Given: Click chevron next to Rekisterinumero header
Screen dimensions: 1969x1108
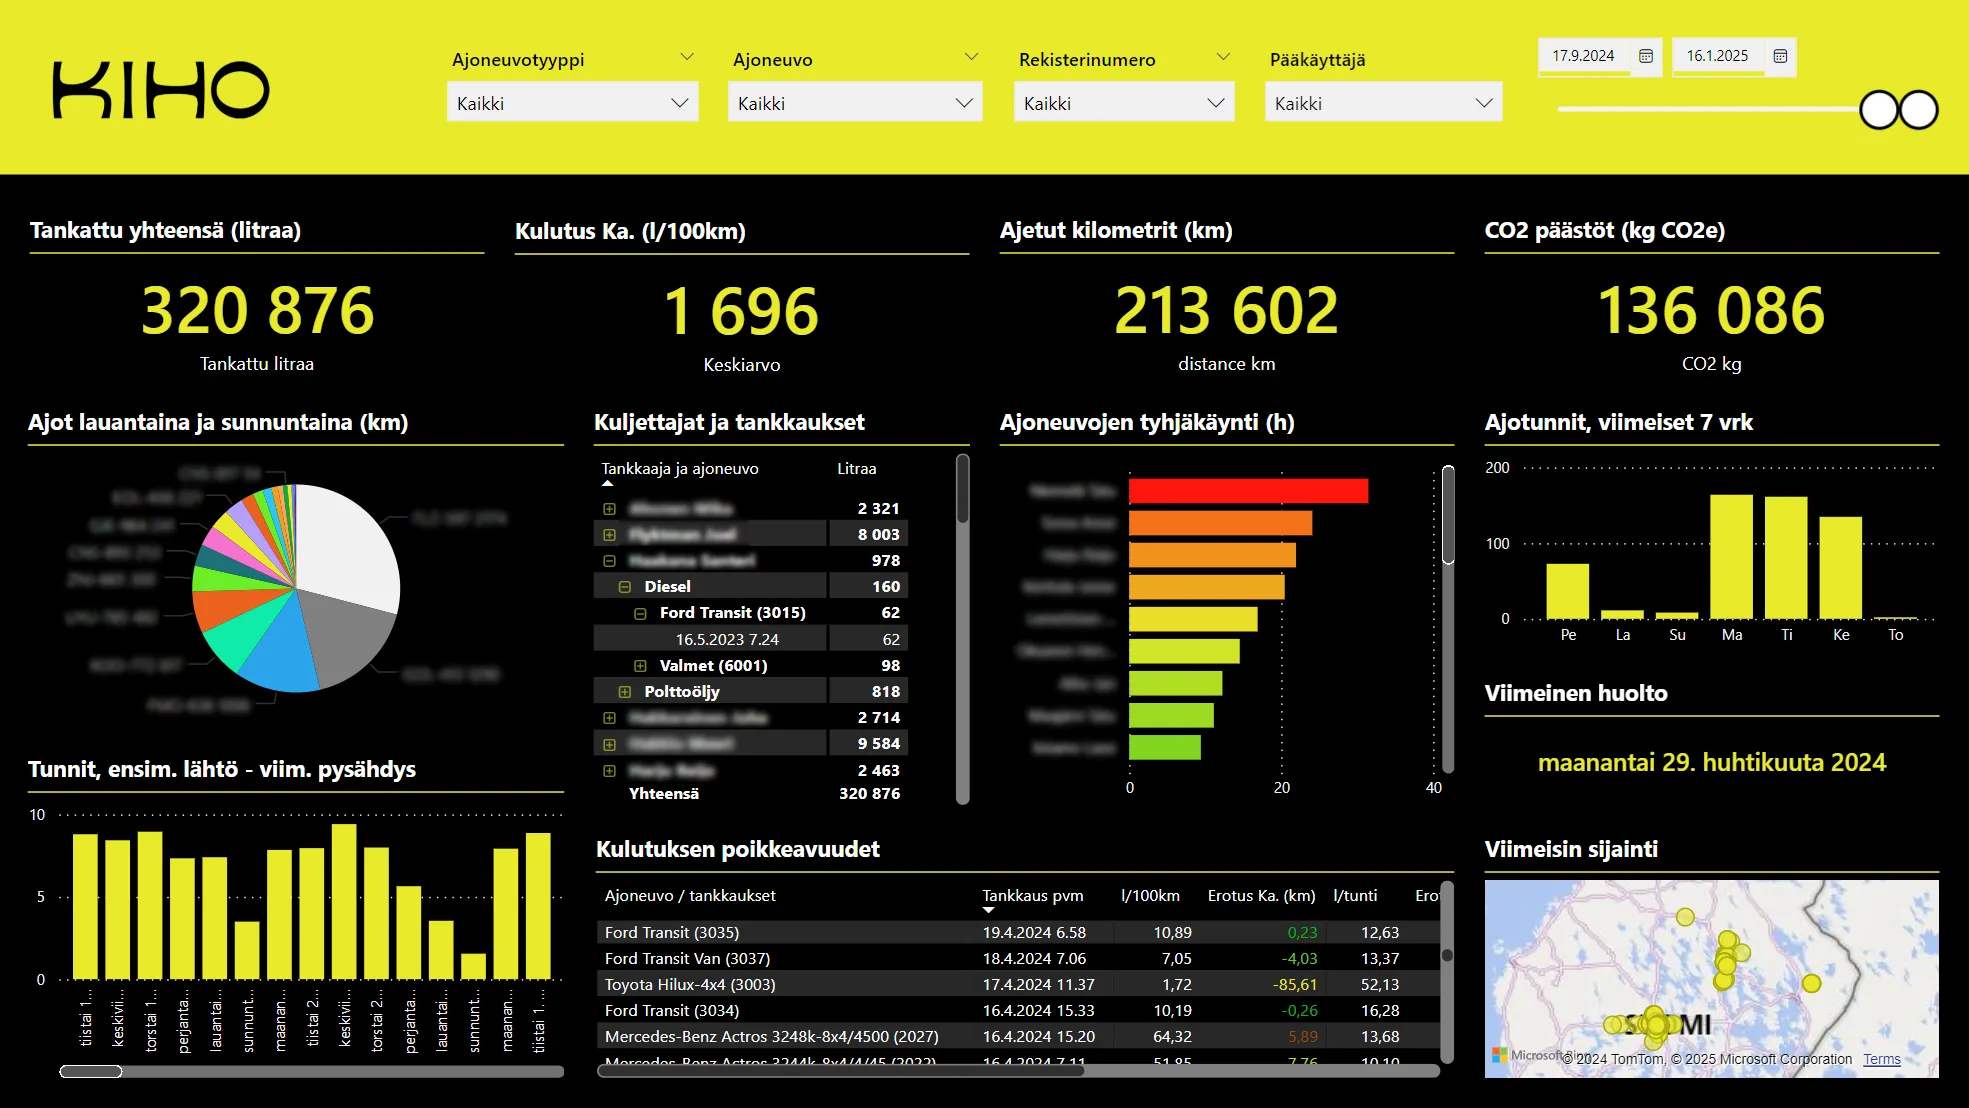Looking at the screenshot, I should pos(1223,57).
